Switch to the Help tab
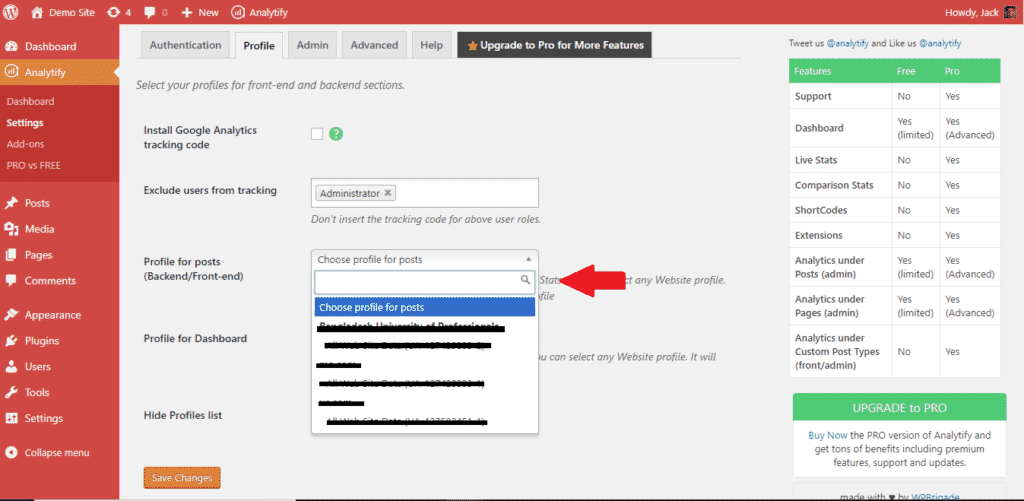Viewport: 1024px width, 501px height. [432, 45]
